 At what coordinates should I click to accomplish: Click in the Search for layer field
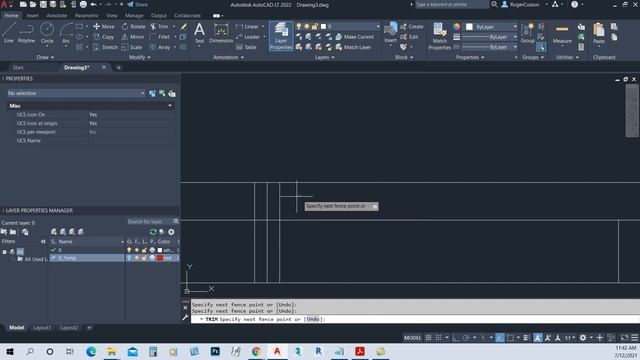tap(149, 222)
